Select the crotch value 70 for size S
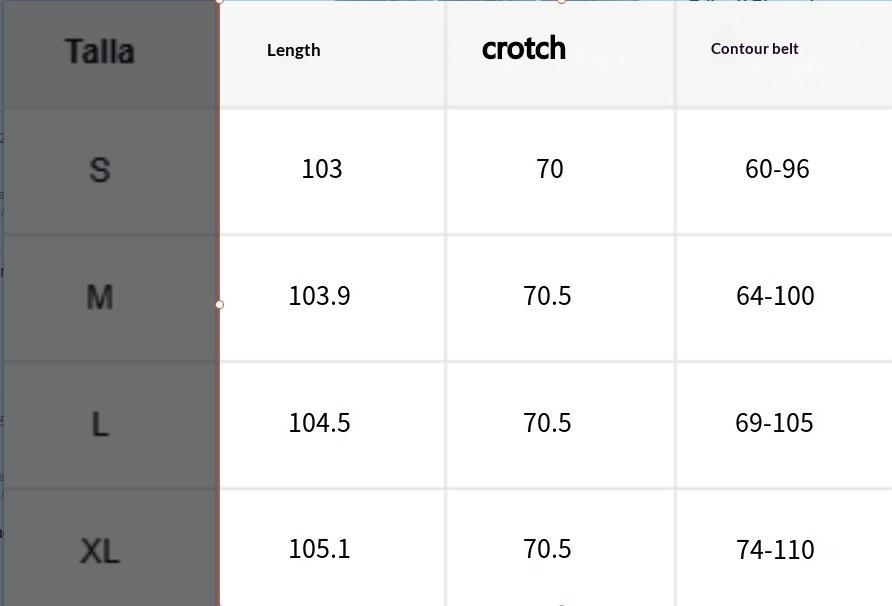Screen dimensions: 892x606 click(550, 169)
